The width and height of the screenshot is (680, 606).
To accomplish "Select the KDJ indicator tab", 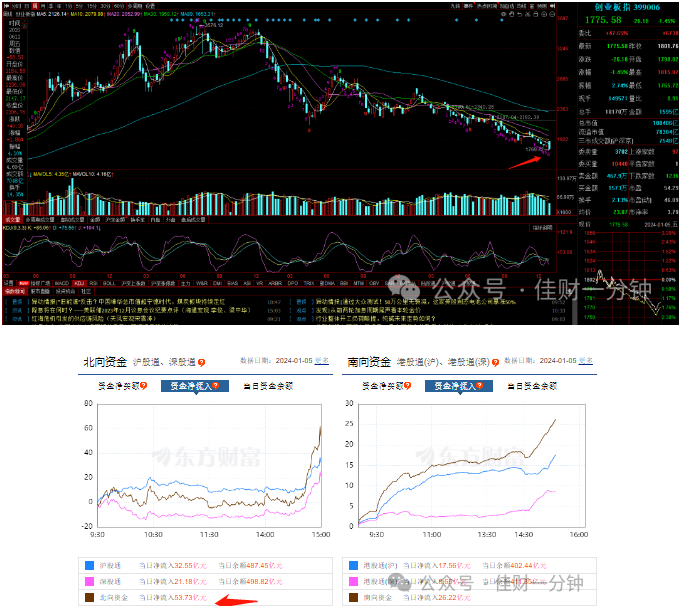I will [79, 283].
